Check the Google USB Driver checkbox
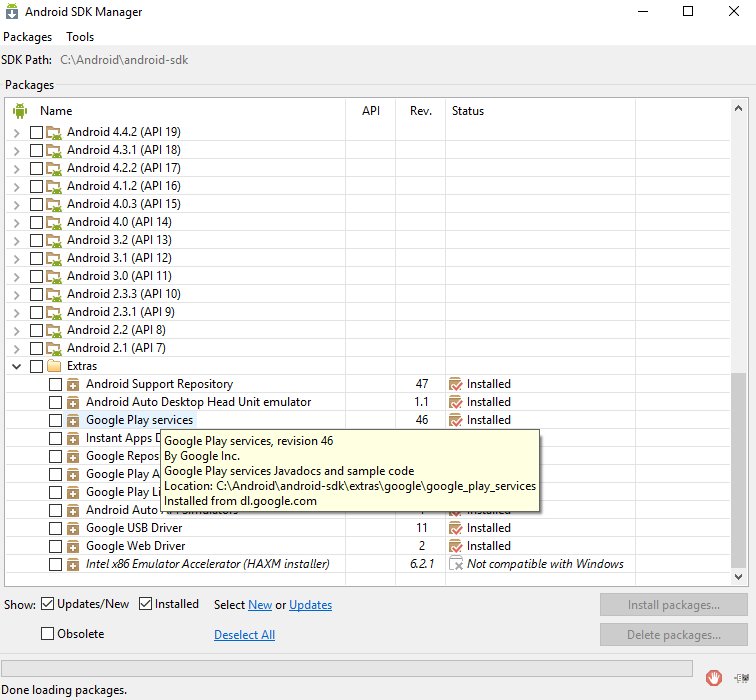The image size is (756, 700). 55,528
